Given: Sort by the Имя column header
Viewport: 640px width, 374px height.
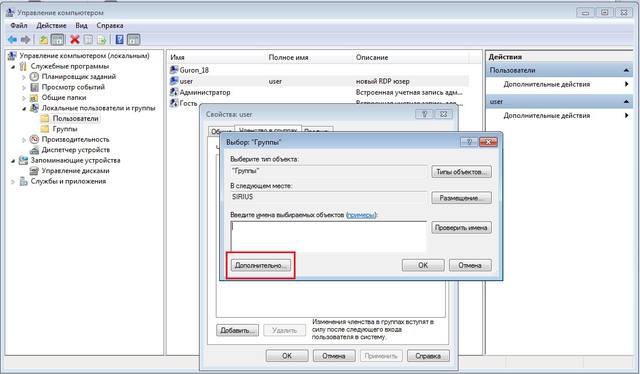Looking at the screenshot, I should point(216,58).
